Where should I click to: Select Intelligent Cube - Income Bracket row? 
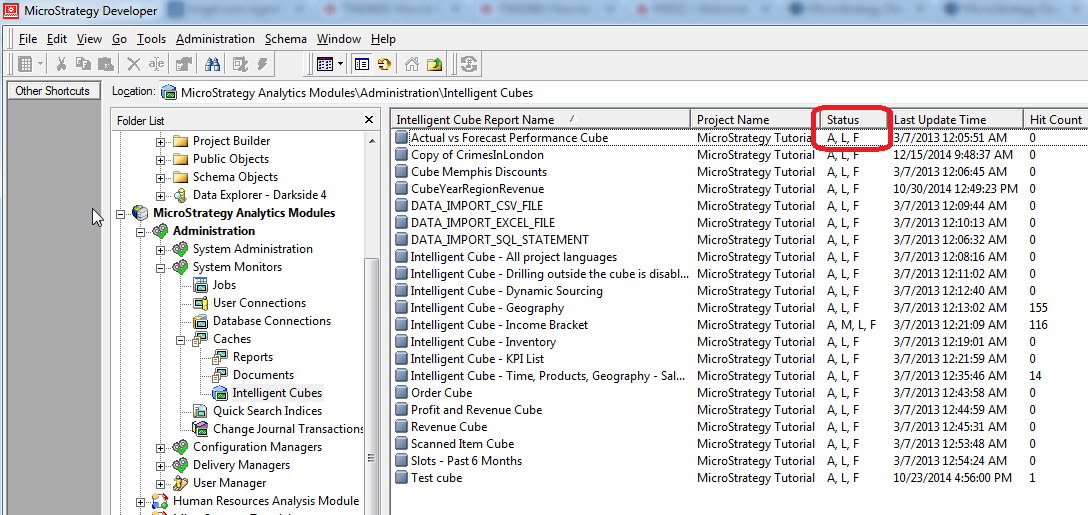click(x=738, y=325)
